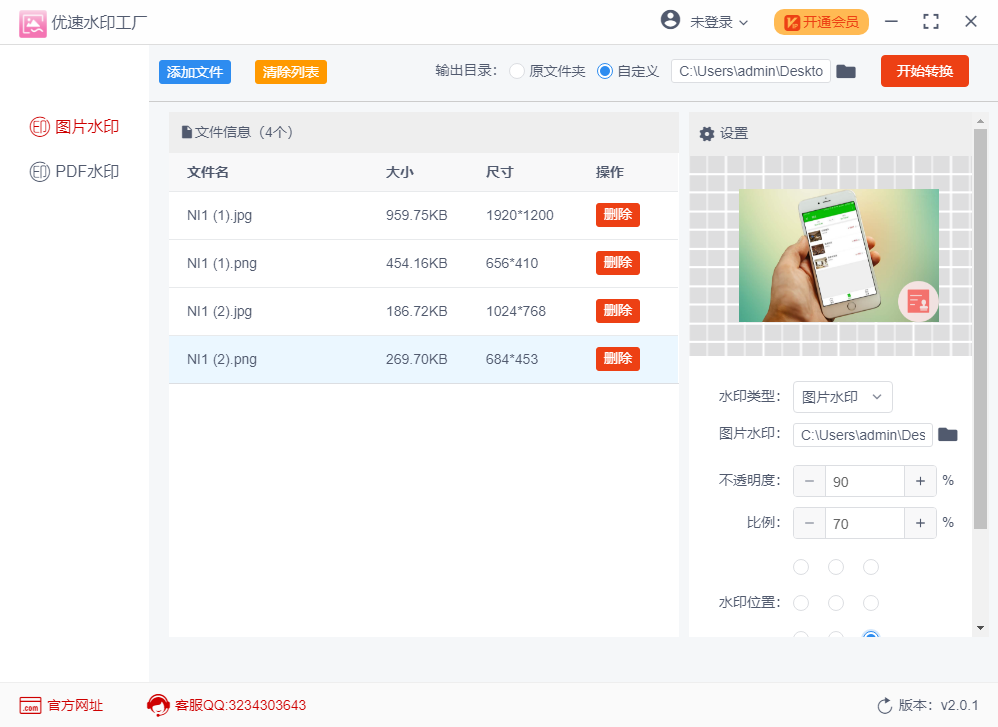
Task: Click the 优速水印工厂 app logo
Action: [33, 22]
